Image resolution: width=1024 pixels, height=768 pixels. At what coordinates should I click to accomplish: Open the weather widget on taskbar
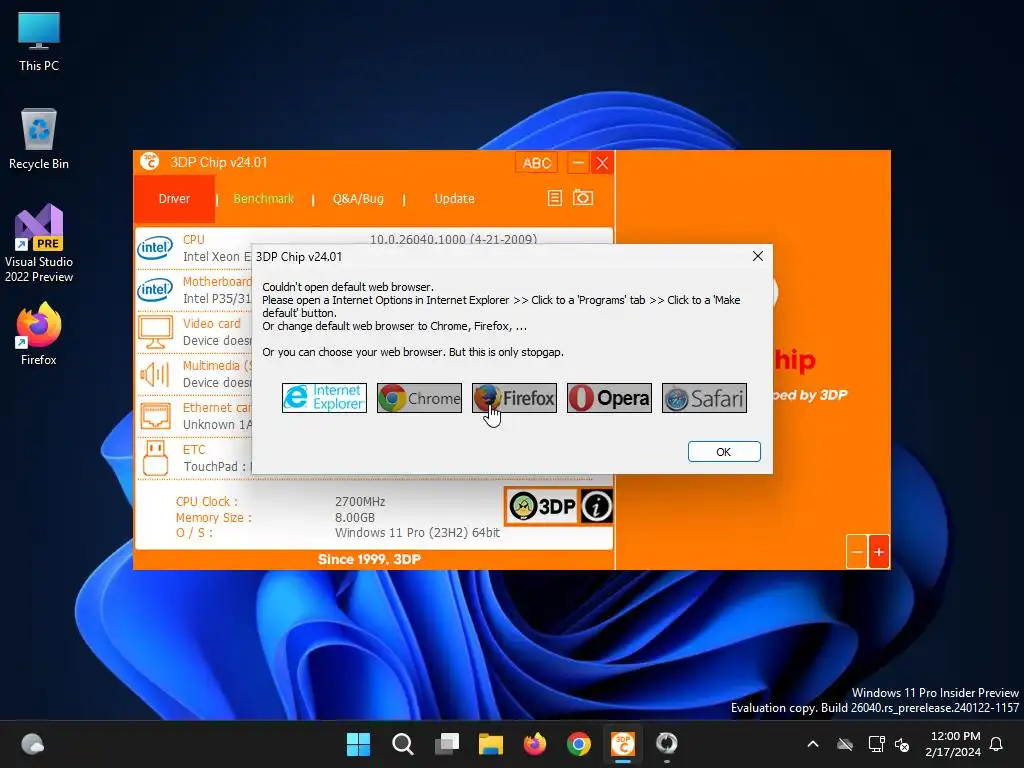[x=33, y=744]
